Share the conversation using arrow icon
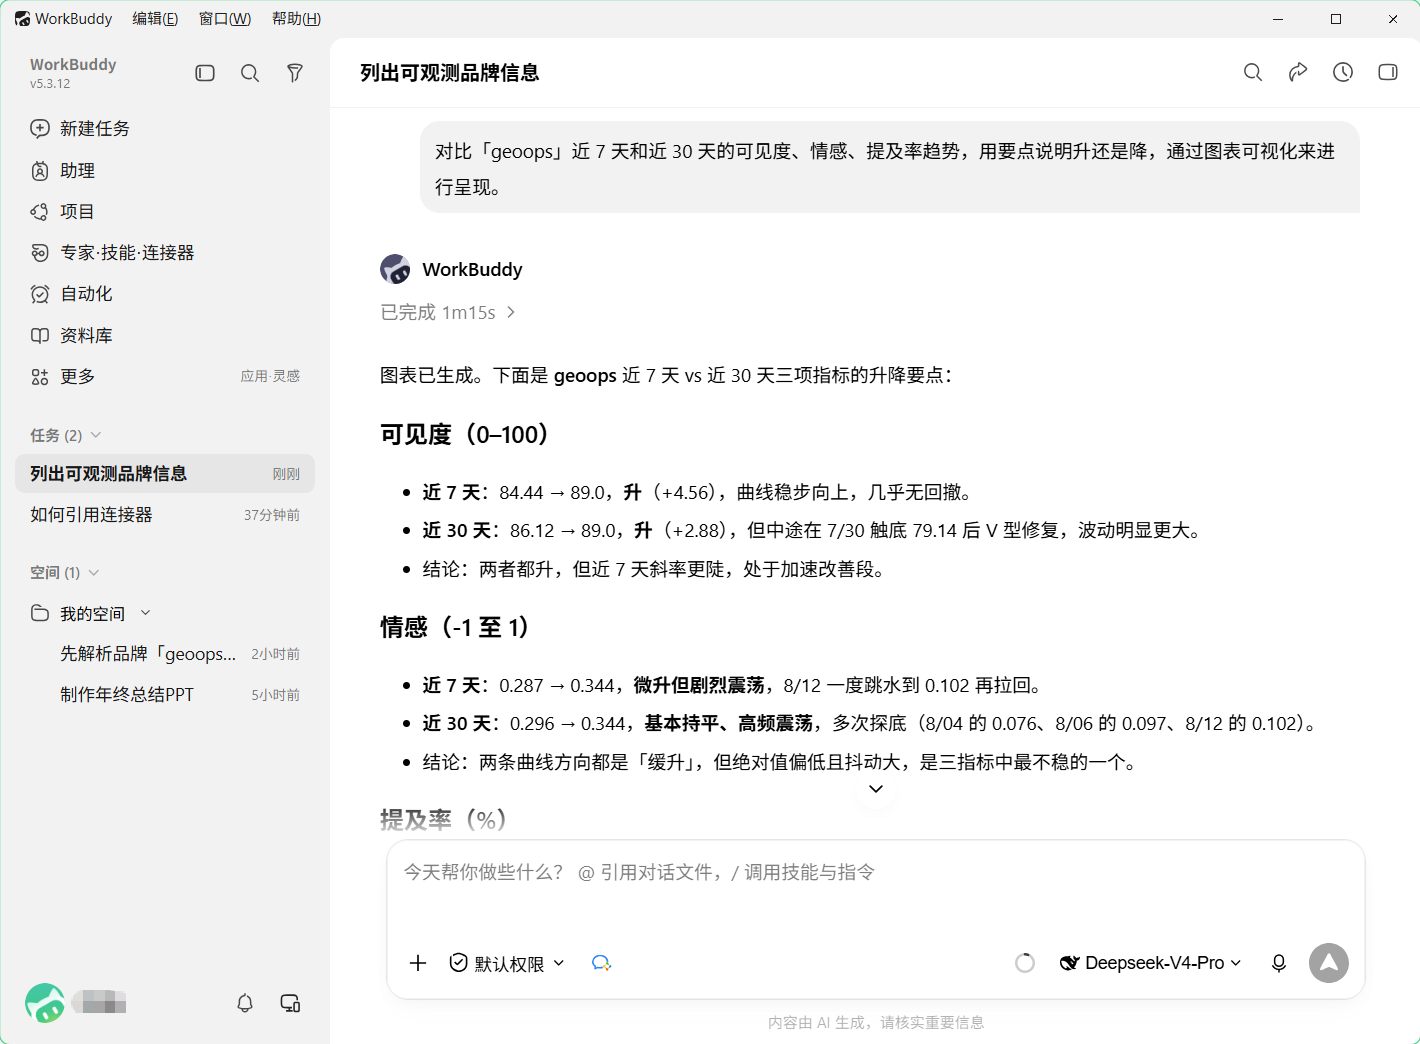This screenshot has height=1044, width=1420. pos(1298,72)
